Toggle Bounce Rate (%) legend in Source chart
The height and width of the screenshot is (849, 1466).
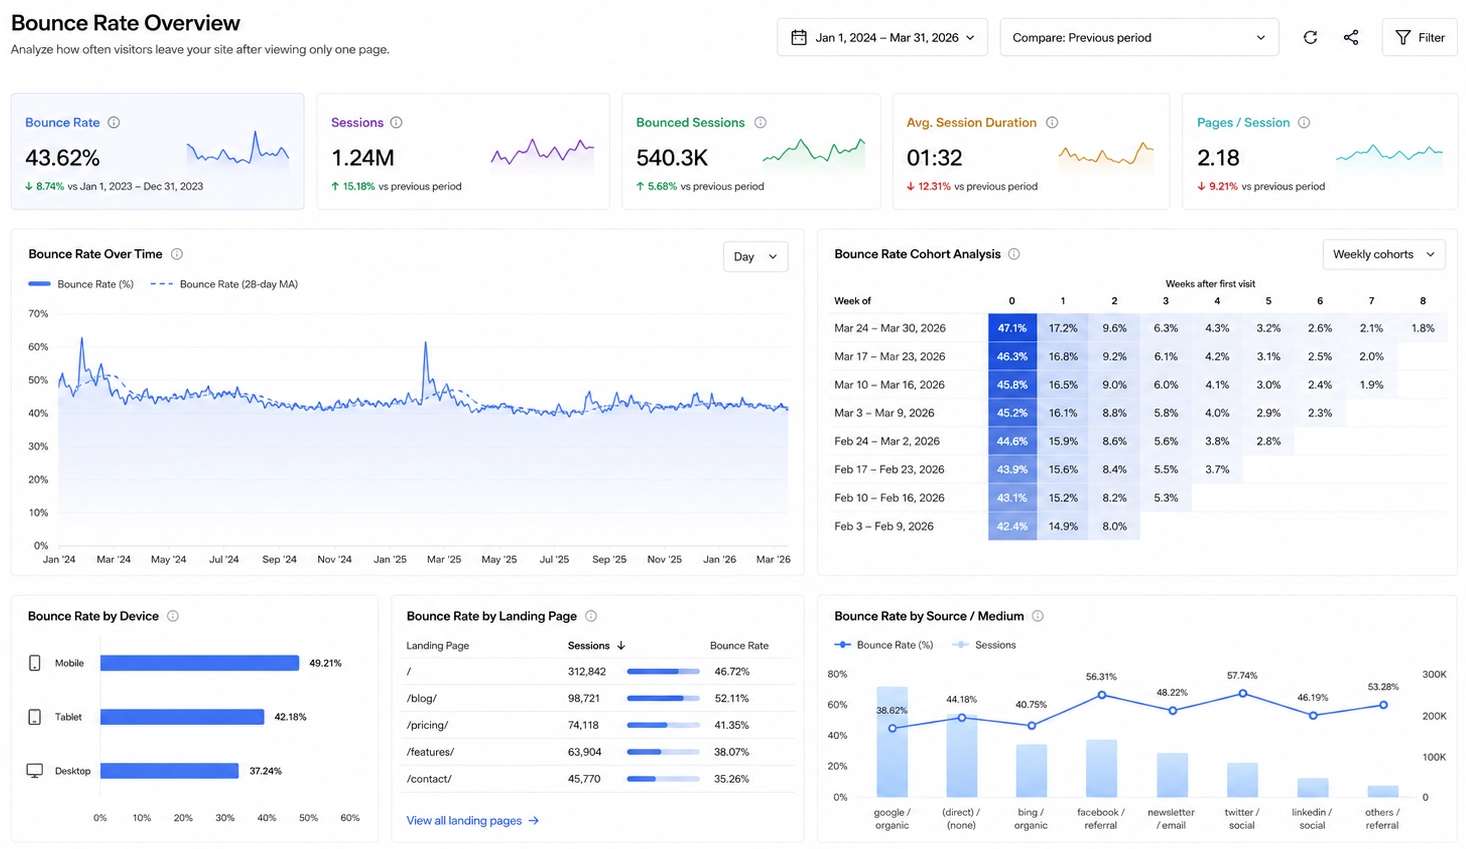(884, 645)
